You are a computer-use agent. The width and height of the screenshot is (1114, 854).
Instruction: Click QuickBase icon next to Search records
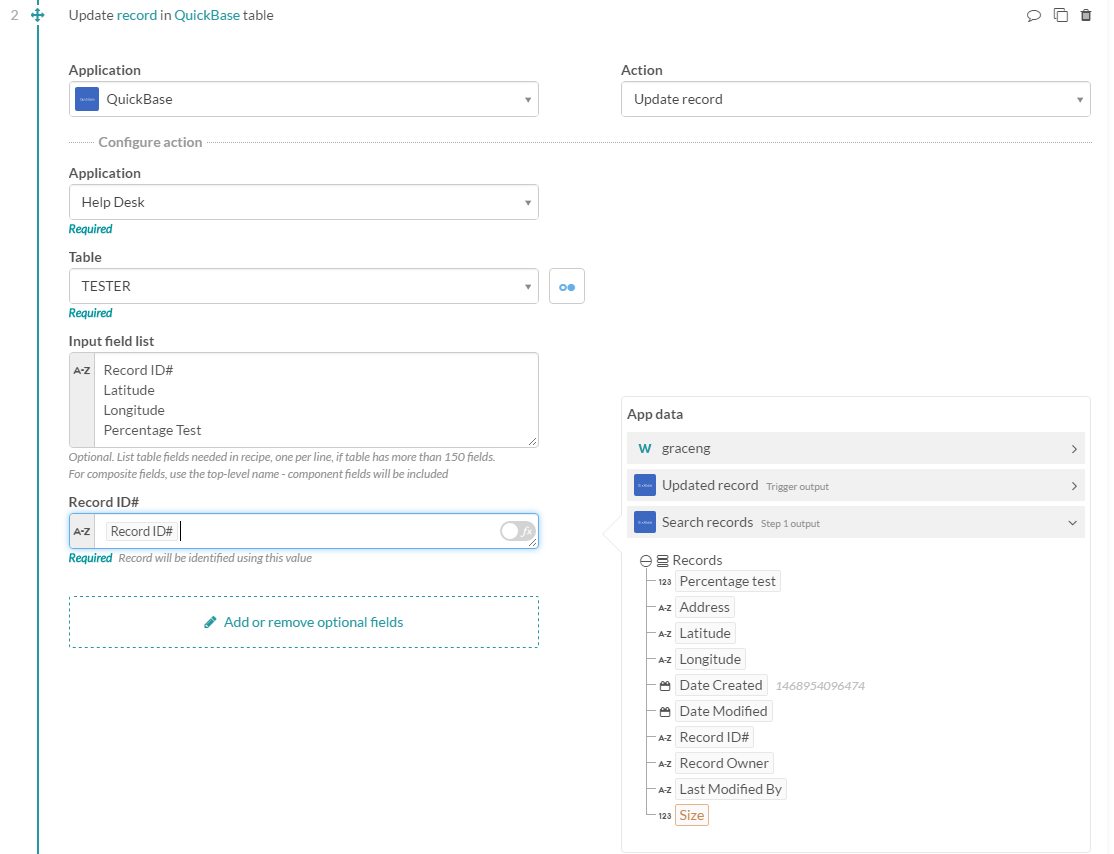[644, 522]
